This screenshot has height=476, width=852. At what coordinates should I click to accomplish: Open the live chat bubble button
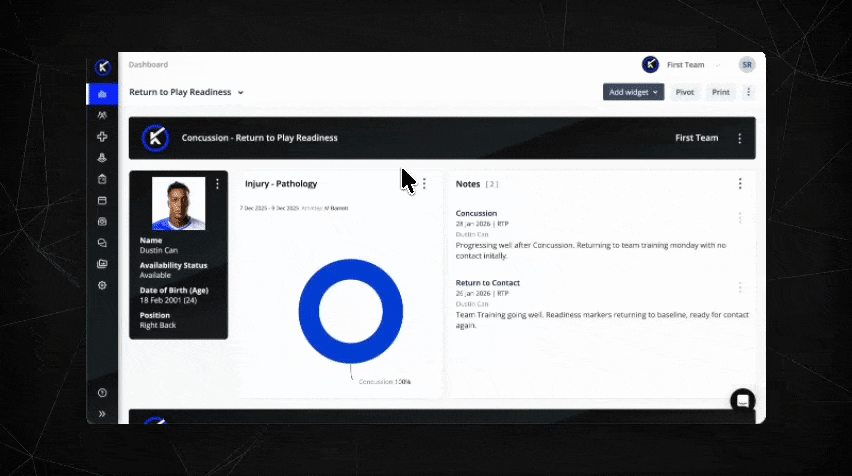[742, 400]
